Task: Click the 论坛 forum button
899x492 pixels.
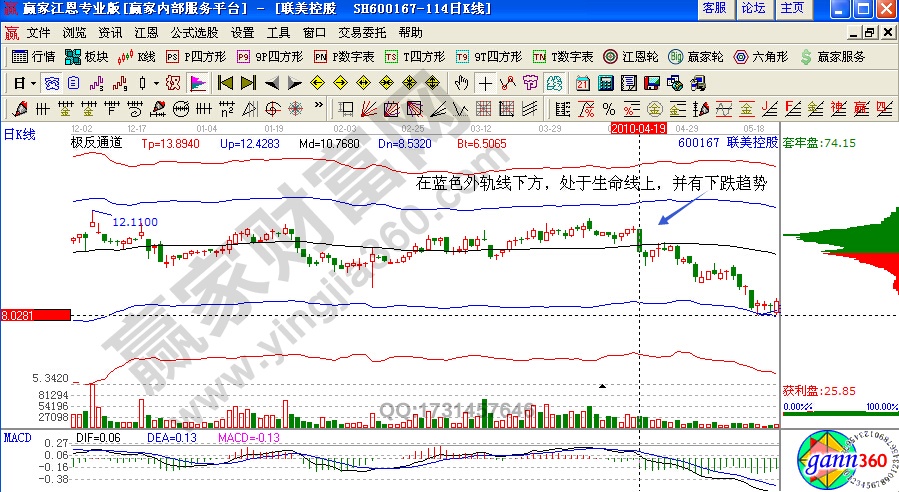Action: coord(753,9)
